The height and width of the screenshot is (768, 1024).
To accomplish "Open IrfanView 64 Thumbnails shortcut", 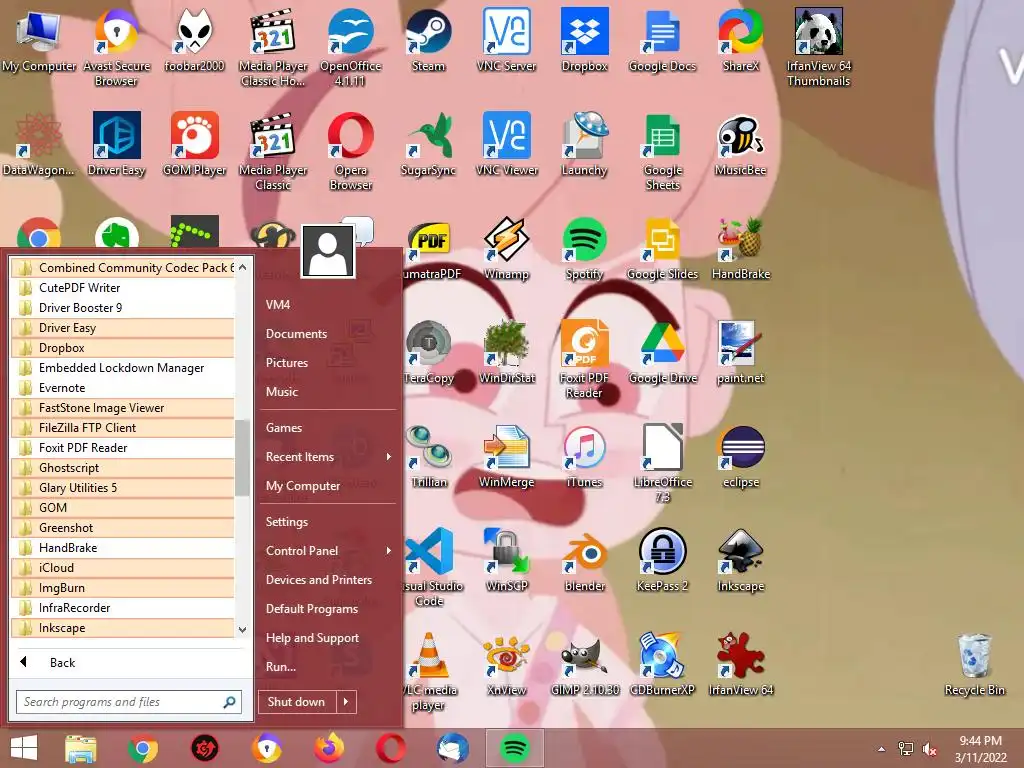I will click(x=818, y=47).
